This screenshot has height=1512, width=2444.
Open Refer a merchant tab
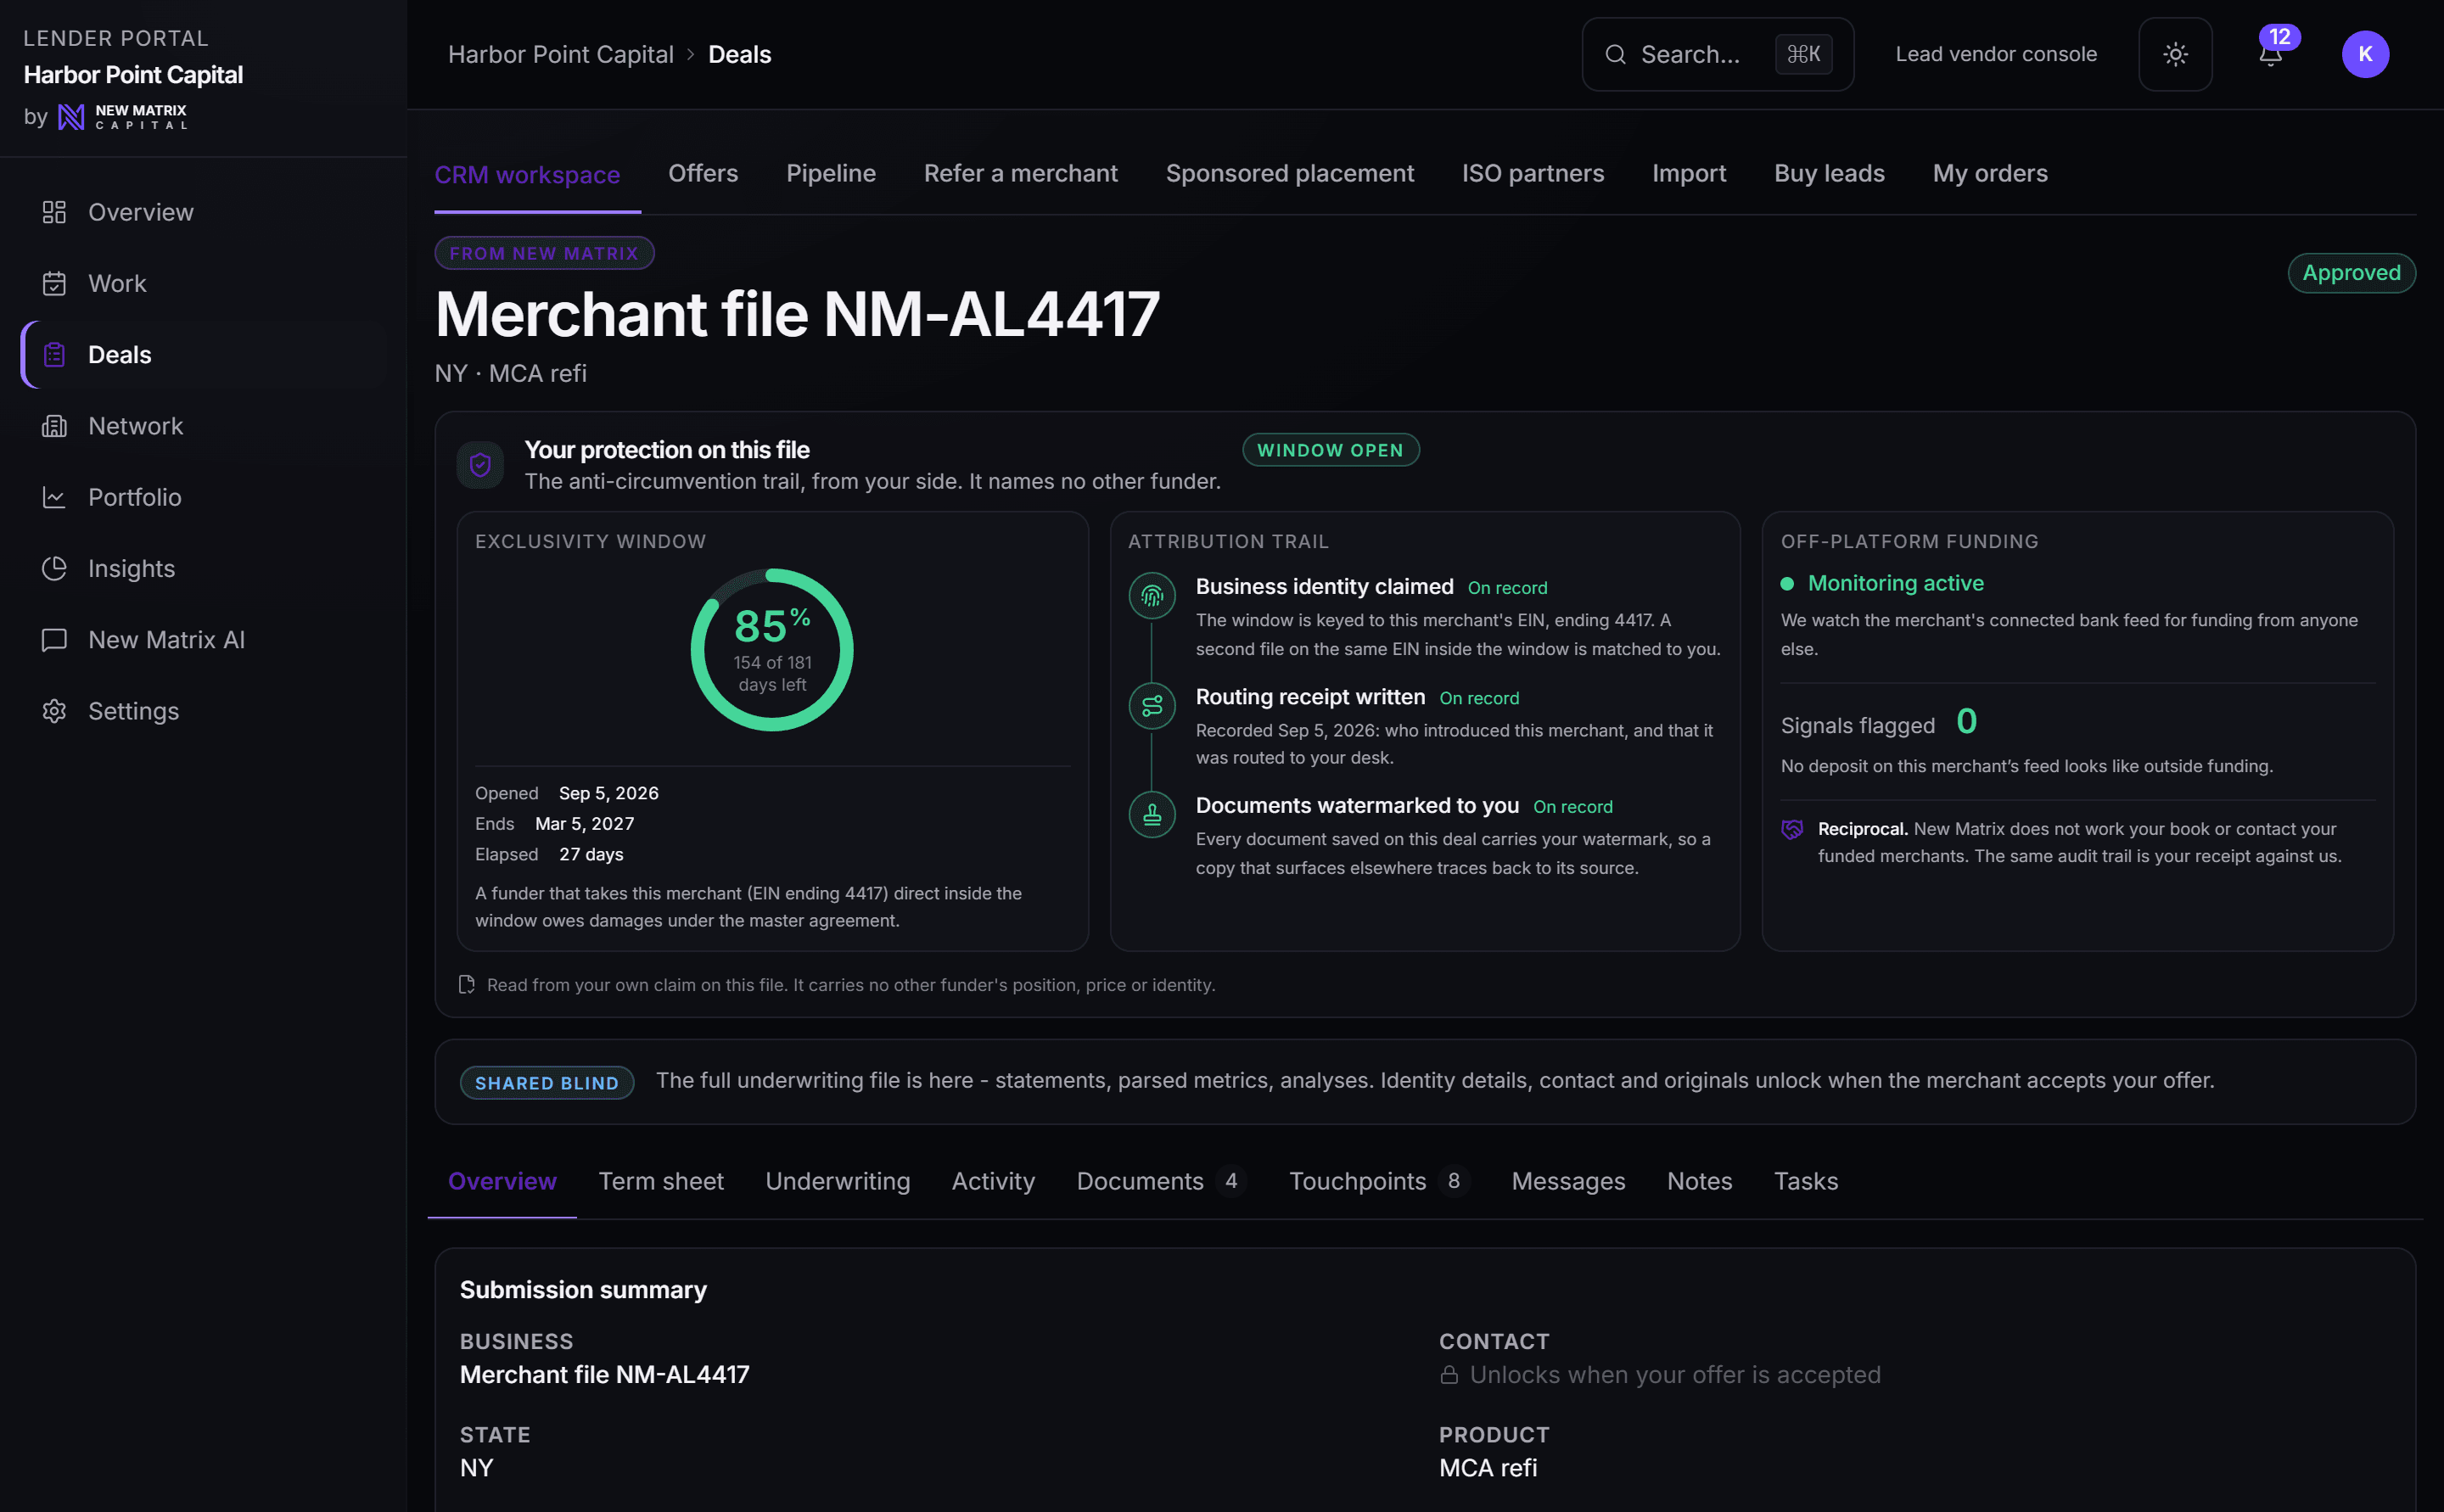tap(1020, 173)
